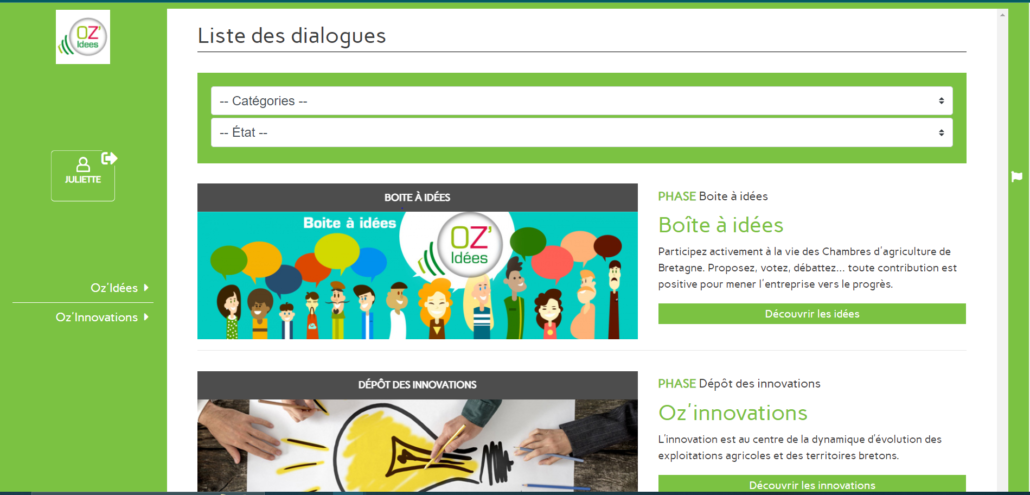Click the Découvrir les innovations button

[x=812, y=484]
